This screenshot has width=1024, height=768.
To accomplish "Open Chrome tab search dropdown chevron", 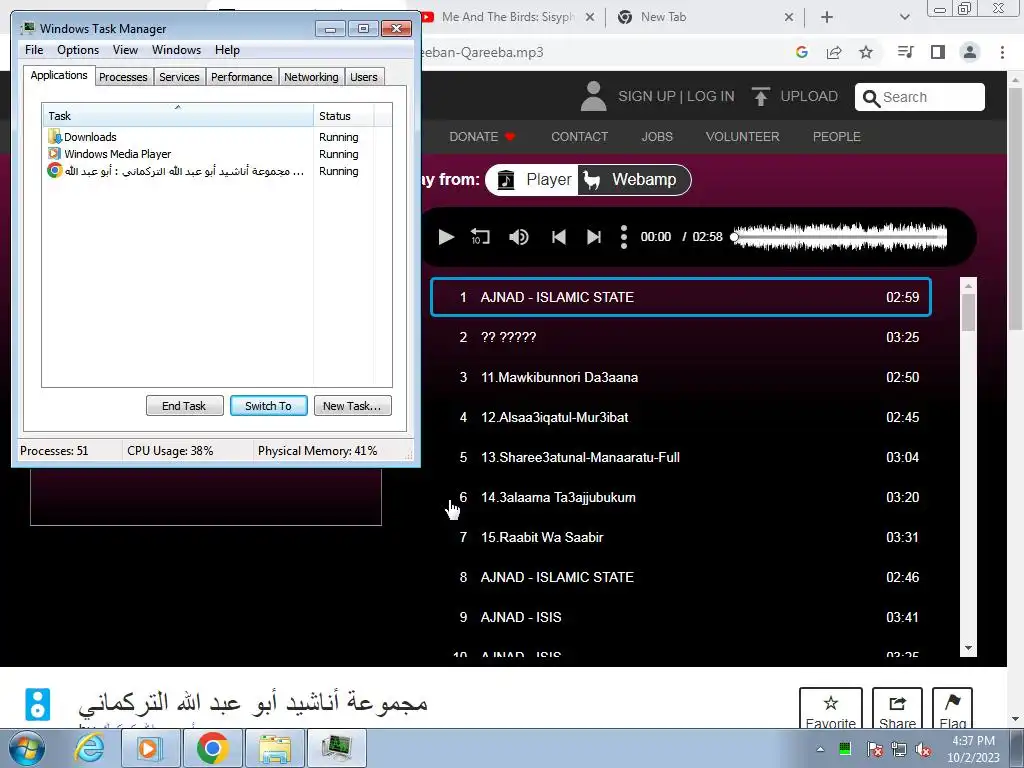I will (x=904, y=17).
